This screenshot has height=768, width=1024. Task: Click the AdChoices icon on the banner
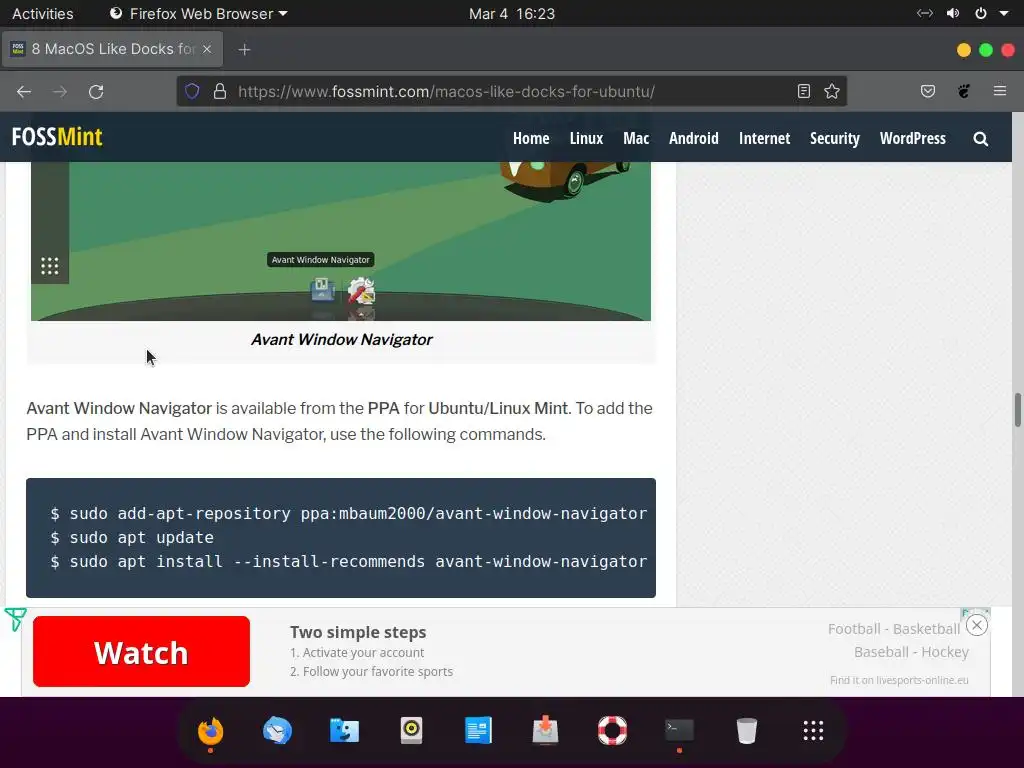[x=966, y=612]
